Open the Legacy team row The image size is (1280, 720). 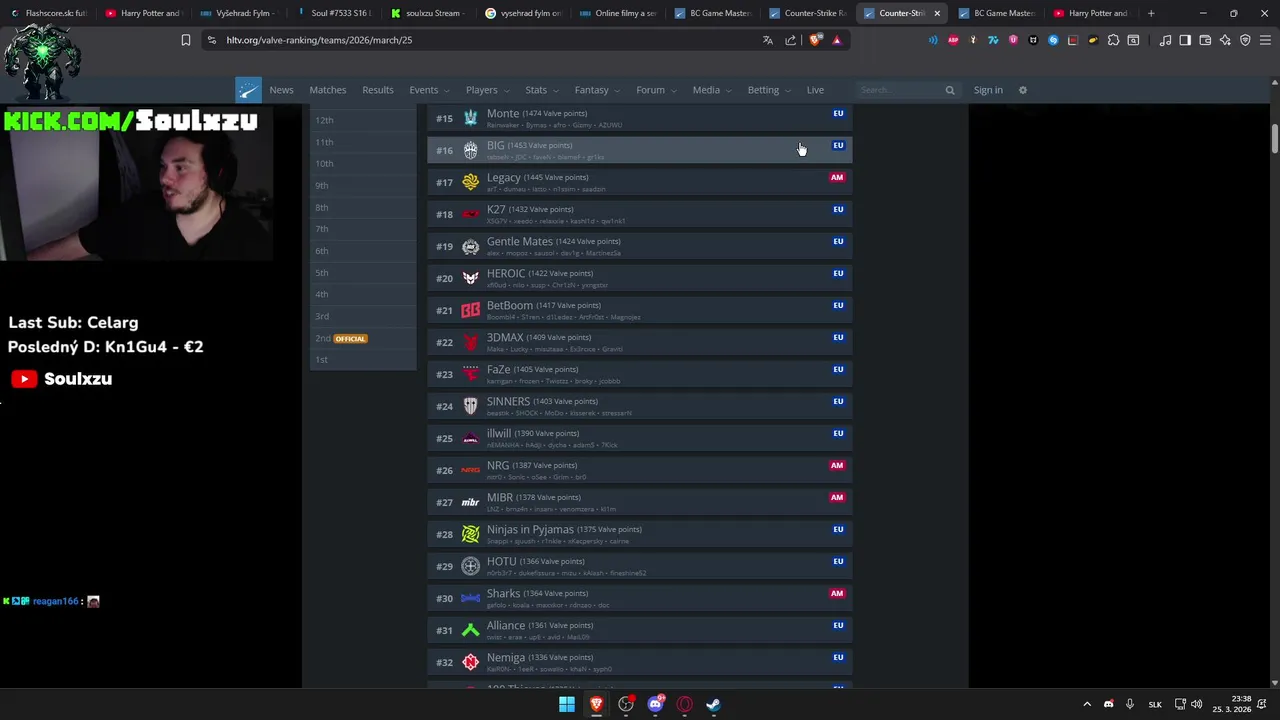[640, 182]
